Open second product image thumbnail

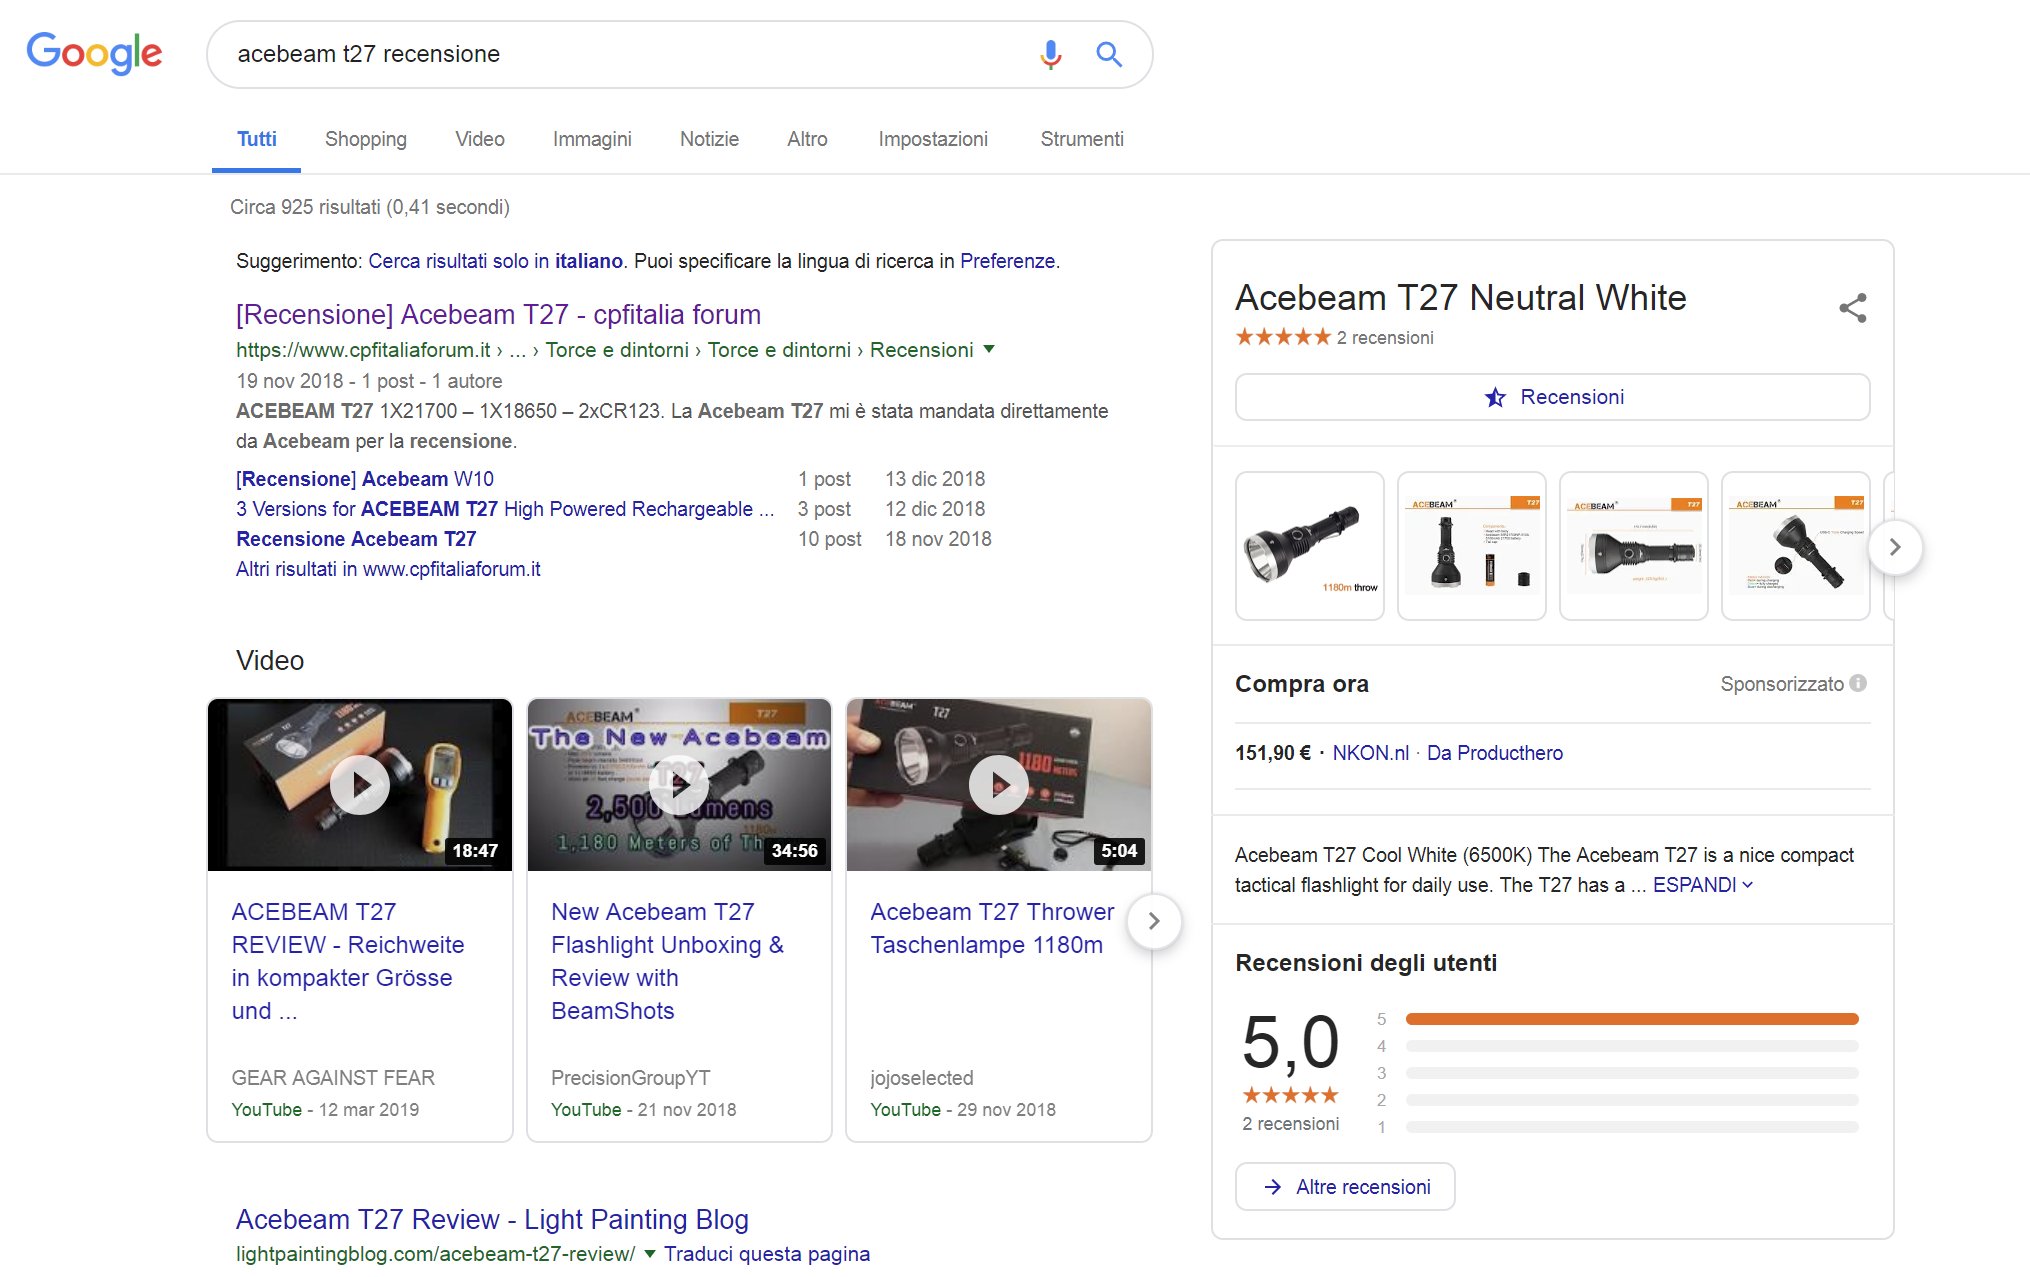coord(1472,546)
